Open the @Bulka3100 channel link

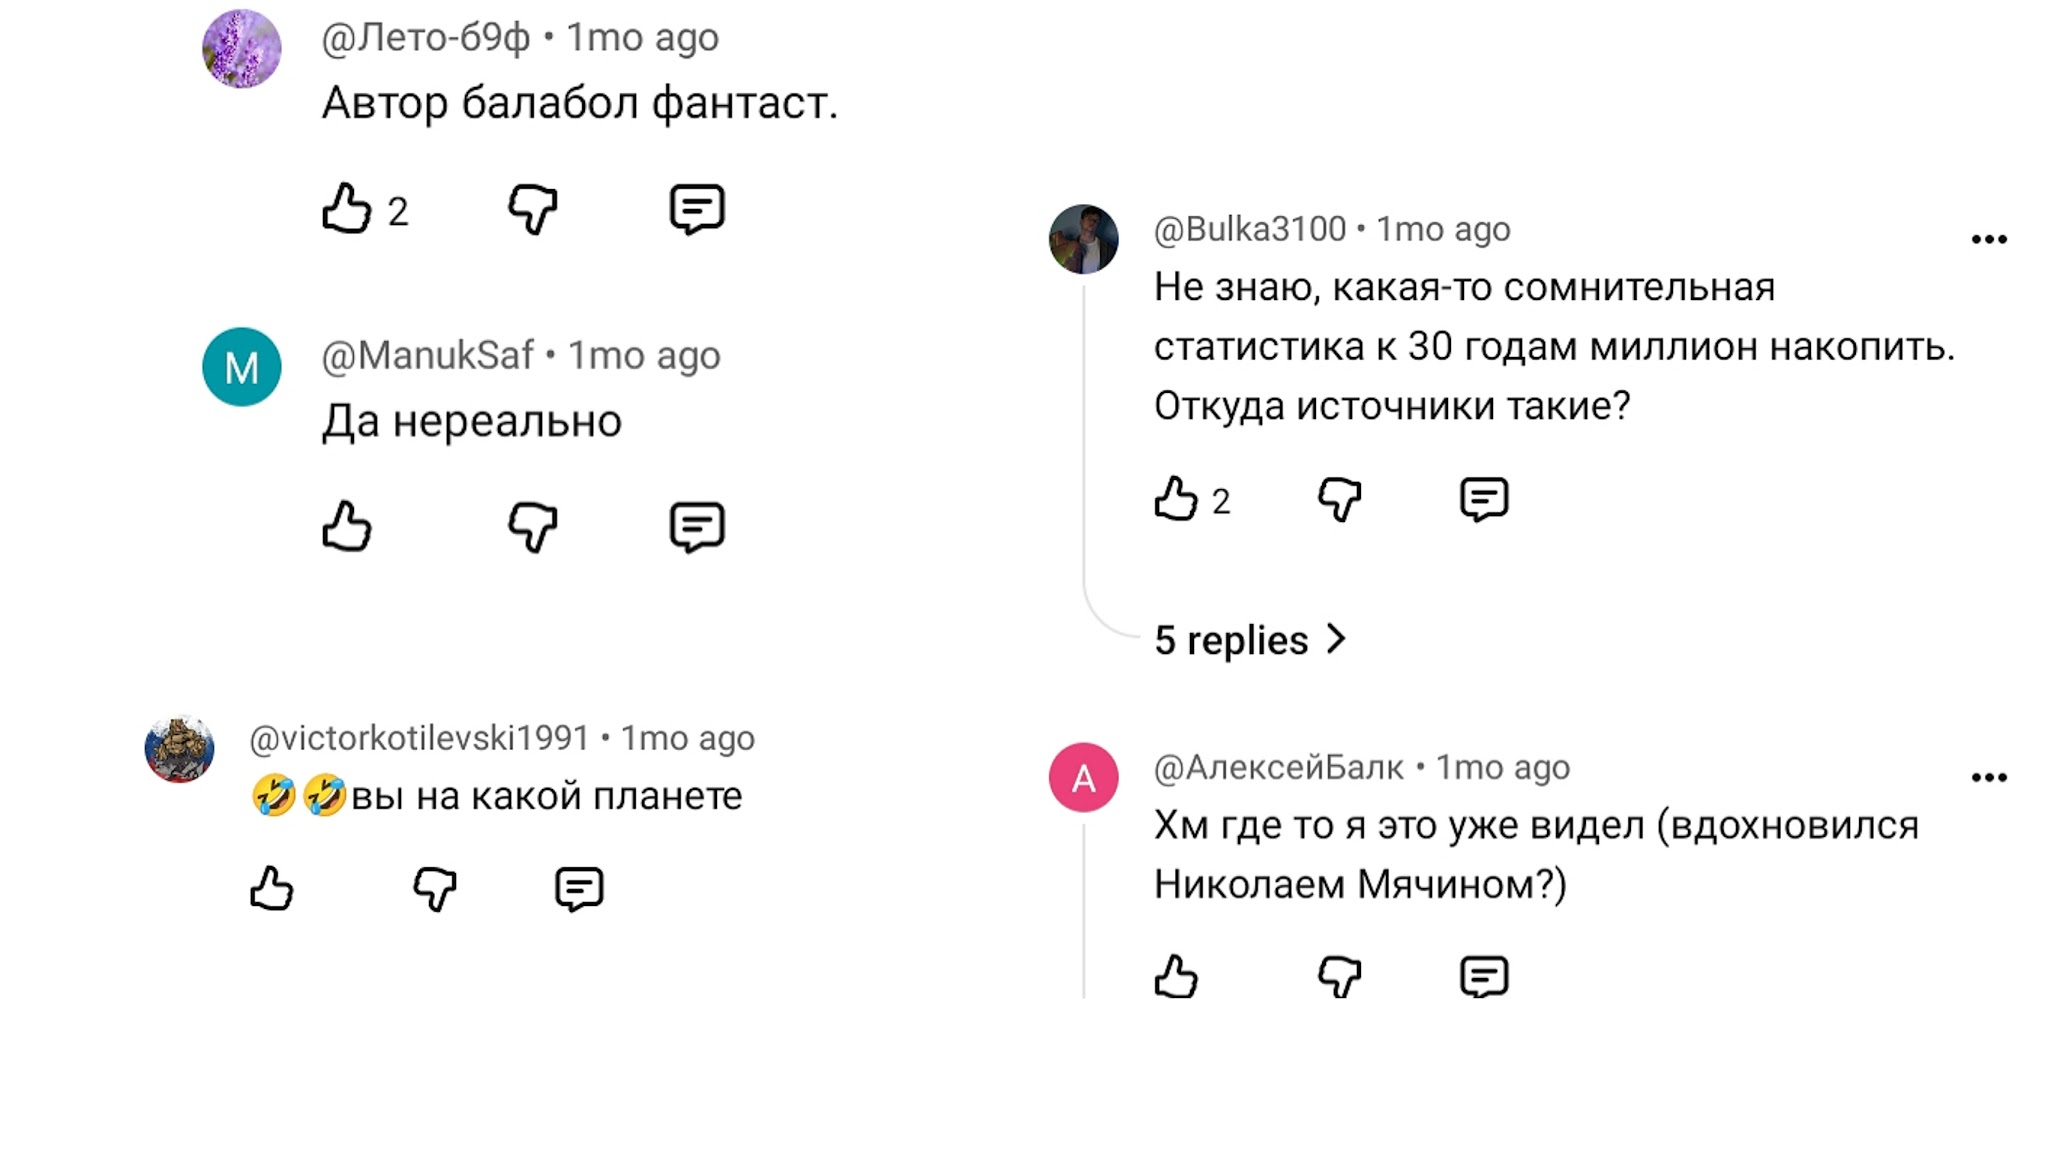(x=1250, y=229)
